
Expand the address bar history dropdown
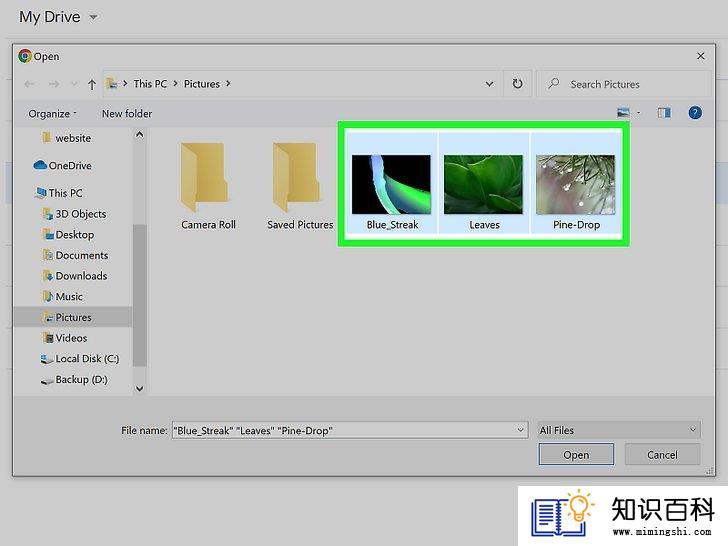489,84
